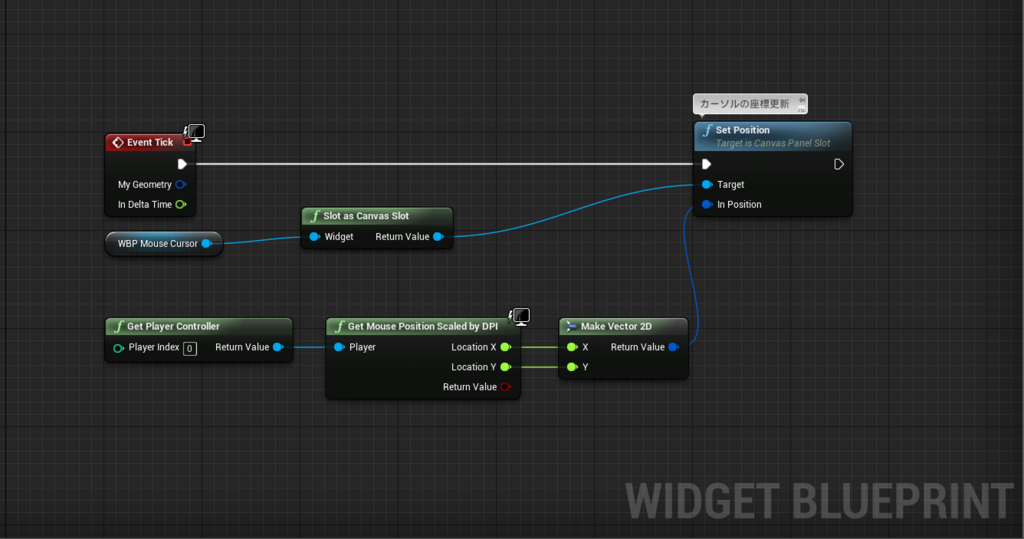Screen dimensions: 1024x539
Task: Select the Slot as Canvas Slot node header
Action: [x=377, y=216]
